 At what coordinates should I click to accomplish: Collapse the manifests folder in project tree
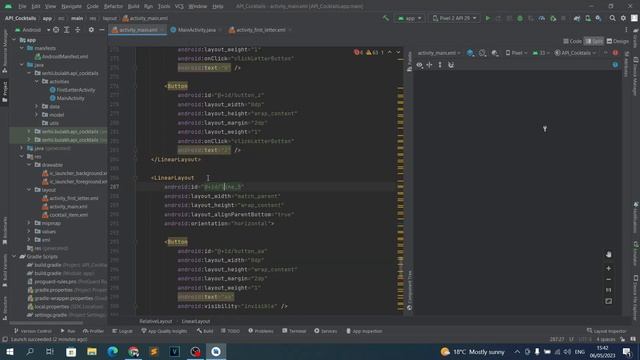click(x=22, y=48)
